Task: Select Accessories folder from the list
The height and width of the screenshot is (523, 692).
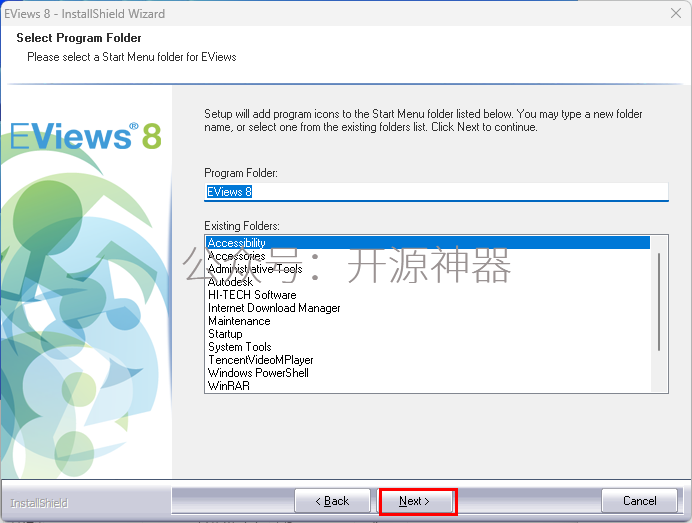Action: [x=236, y=256]
